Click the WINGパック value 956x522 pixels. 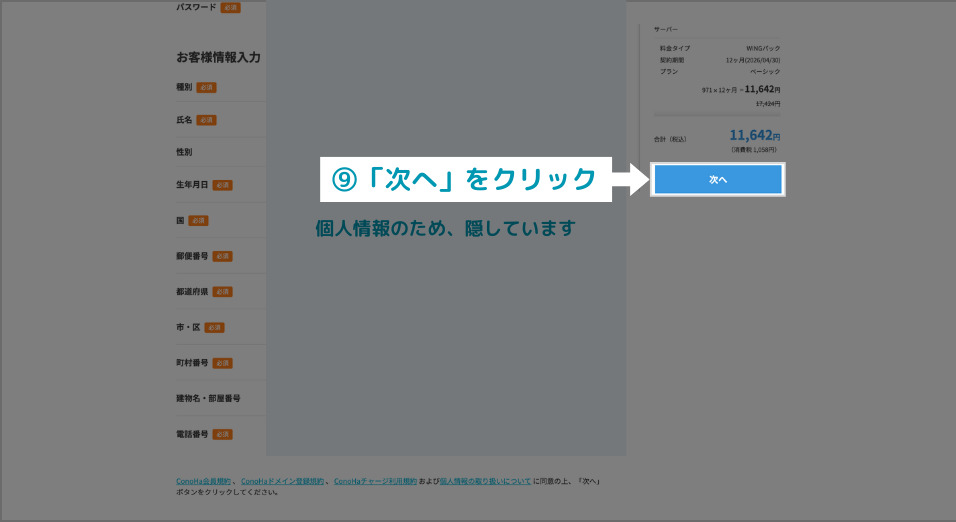click(x=763, y=48)
